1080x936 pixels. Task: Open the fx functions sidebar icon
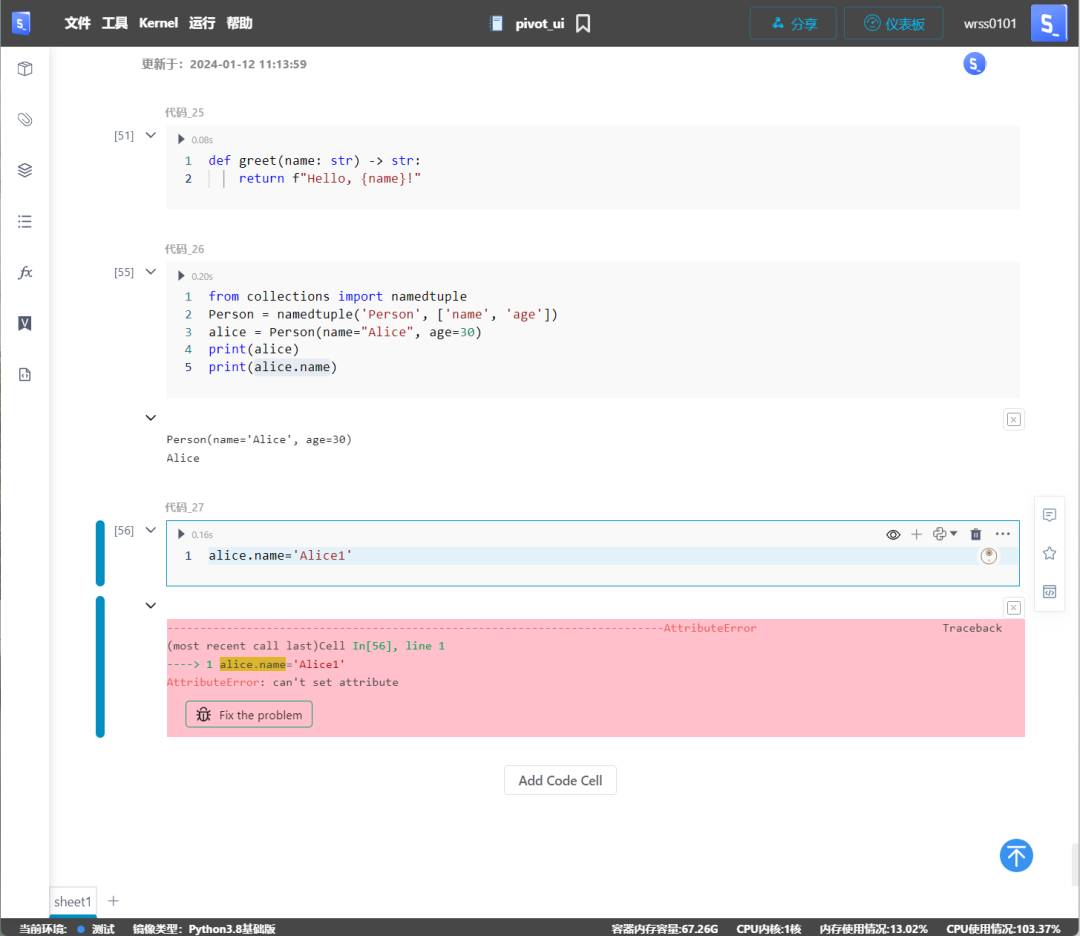coord(25,273)
